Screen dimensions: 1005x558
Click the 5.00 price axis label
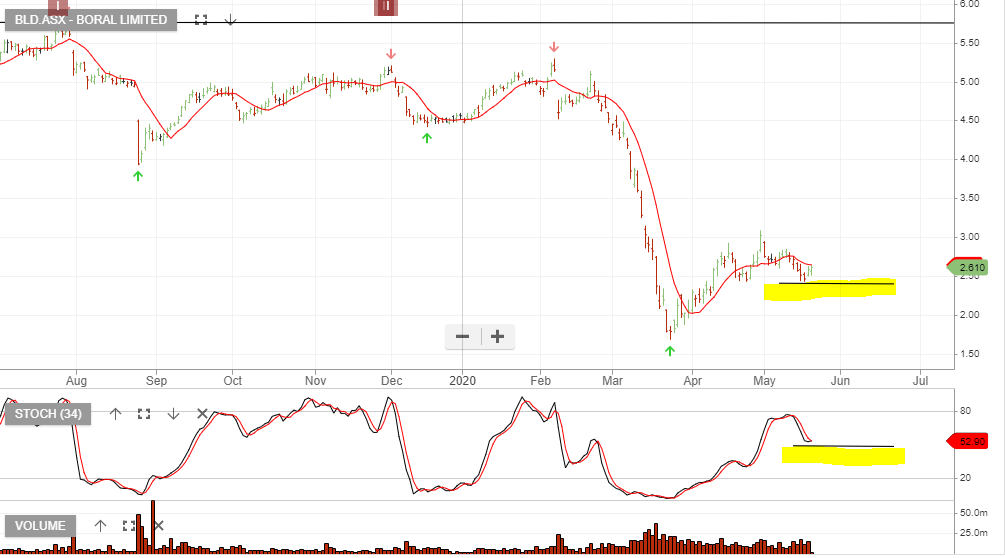point(969,82)
